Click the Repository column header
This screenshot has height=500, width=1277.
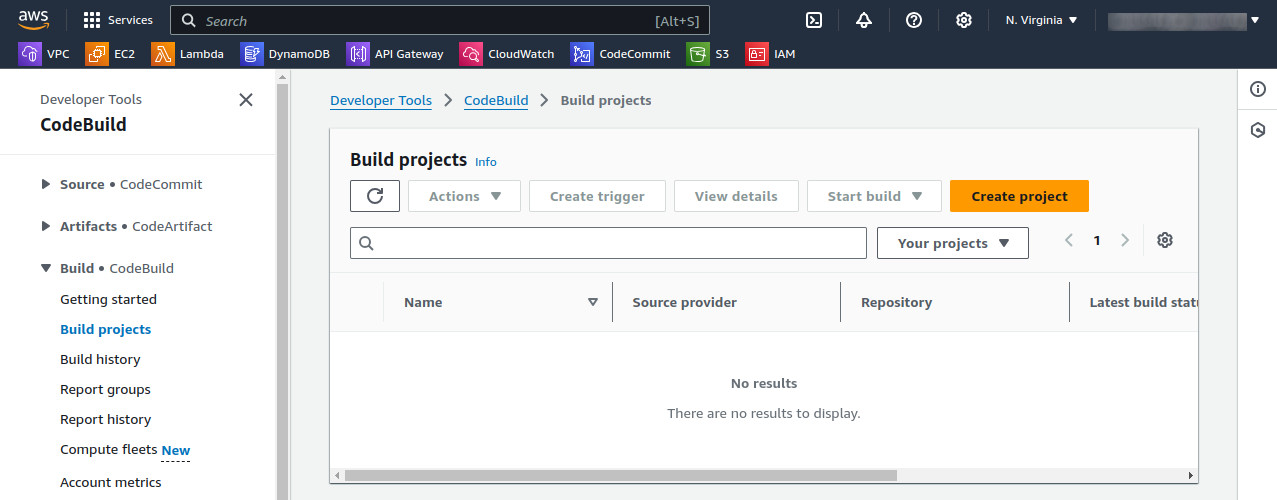(x=896, y=302)
